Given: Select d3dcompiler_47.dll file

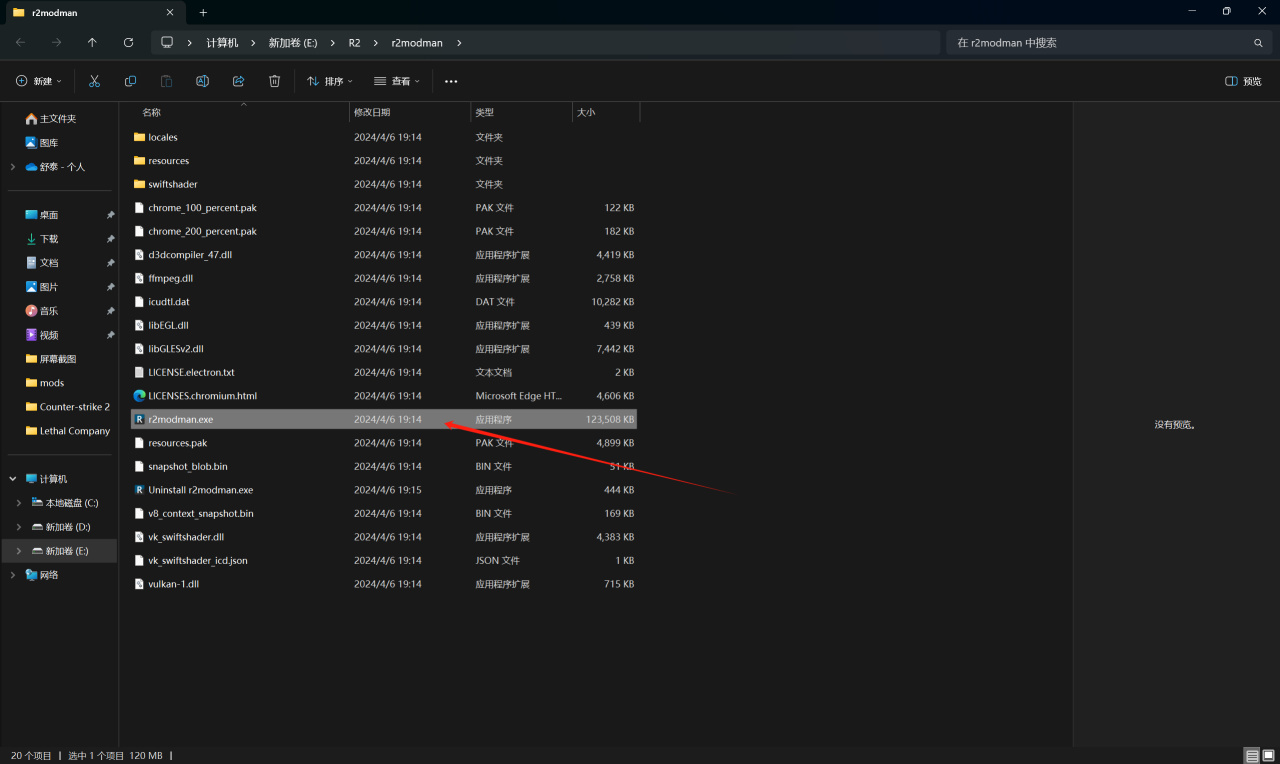Looking at the screenshot, I should point(384,255).
